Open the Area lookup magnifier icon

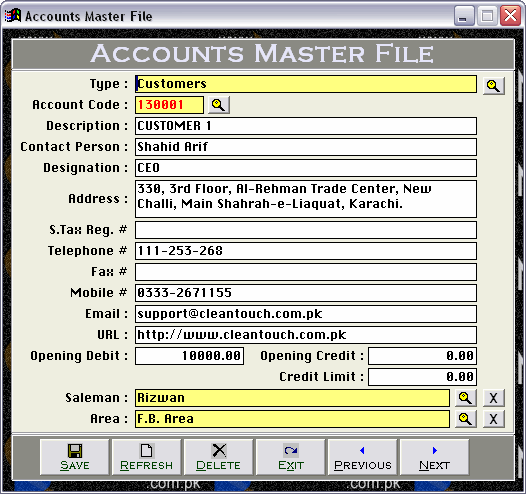[466, 419]
